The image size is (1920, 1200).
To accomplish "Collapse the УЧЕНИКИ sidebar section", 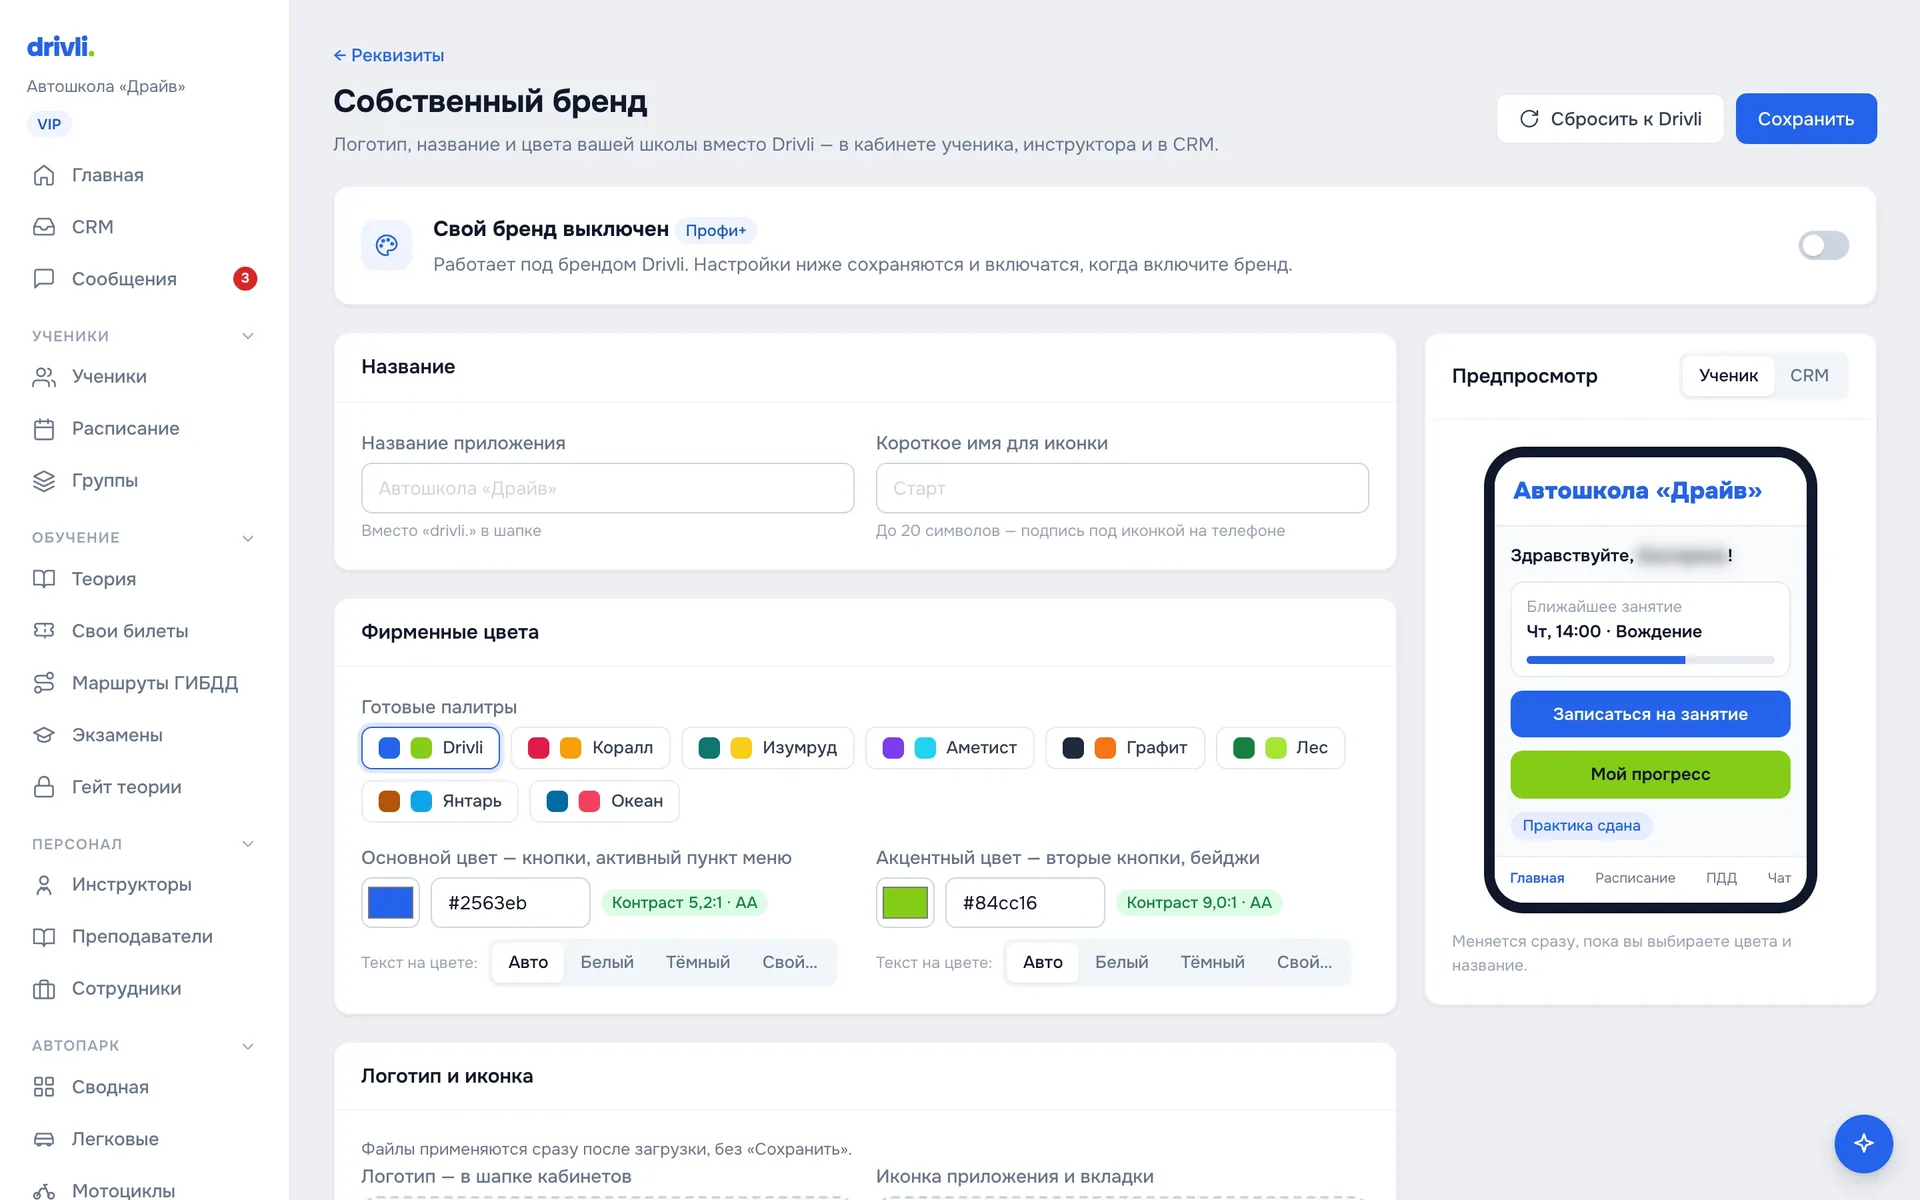I will point(248,336).
